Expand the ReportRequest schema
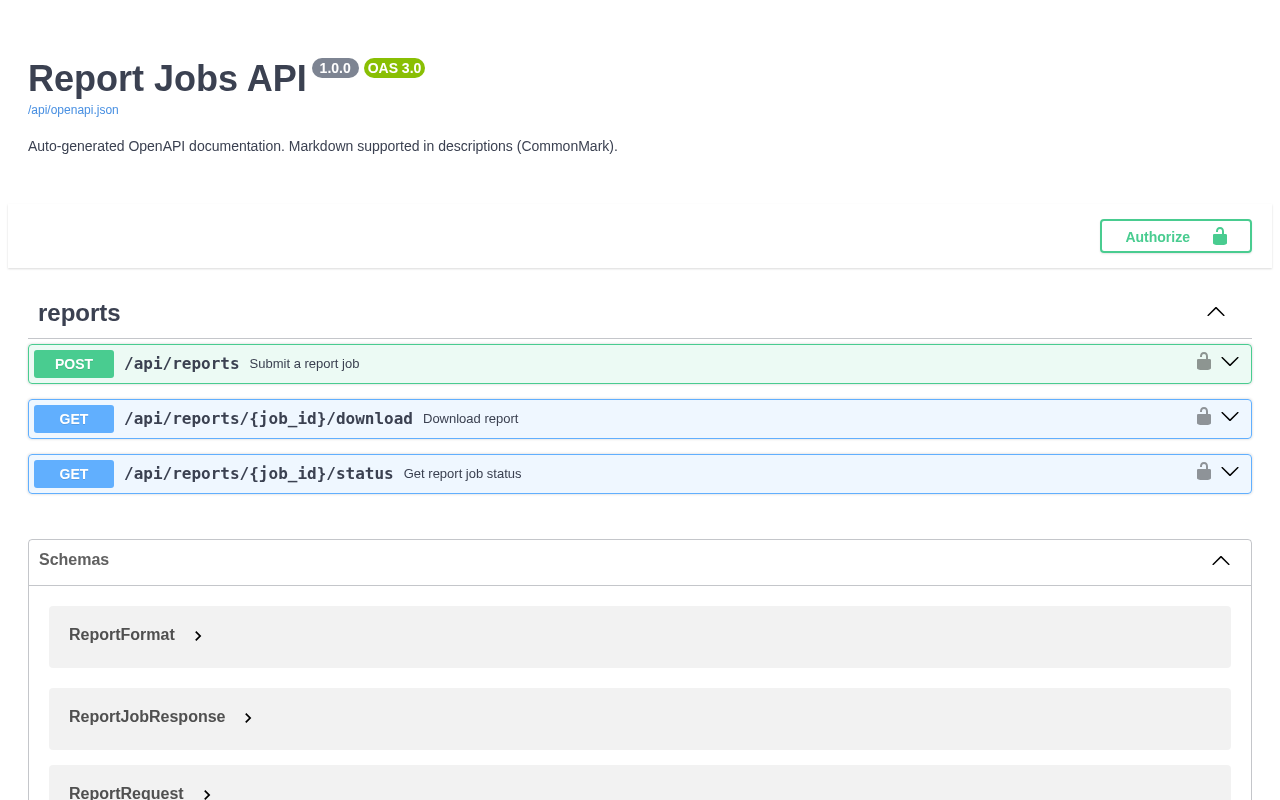1280x800 pixels. tap(207, 794)
